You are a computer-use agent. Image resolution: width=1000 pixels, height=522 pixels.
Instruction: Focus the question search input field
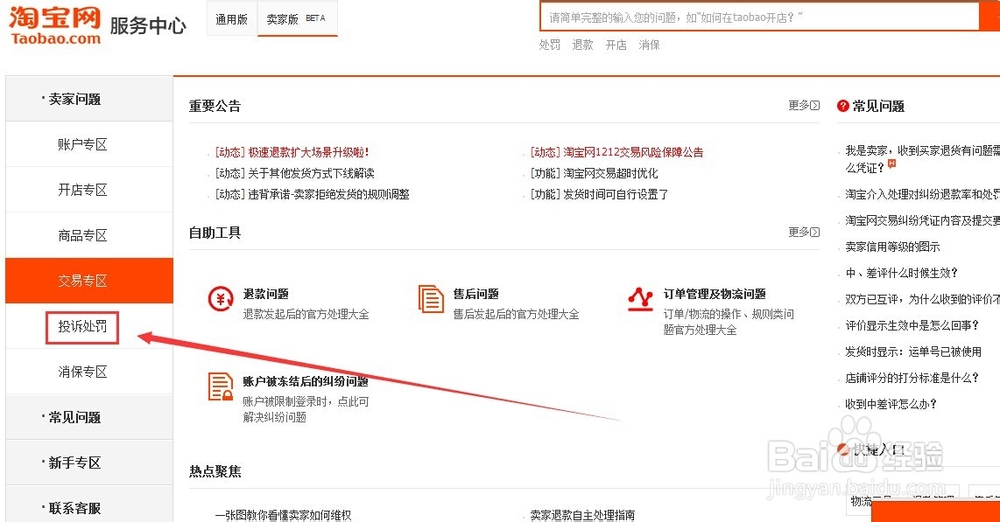click(759, 17)
